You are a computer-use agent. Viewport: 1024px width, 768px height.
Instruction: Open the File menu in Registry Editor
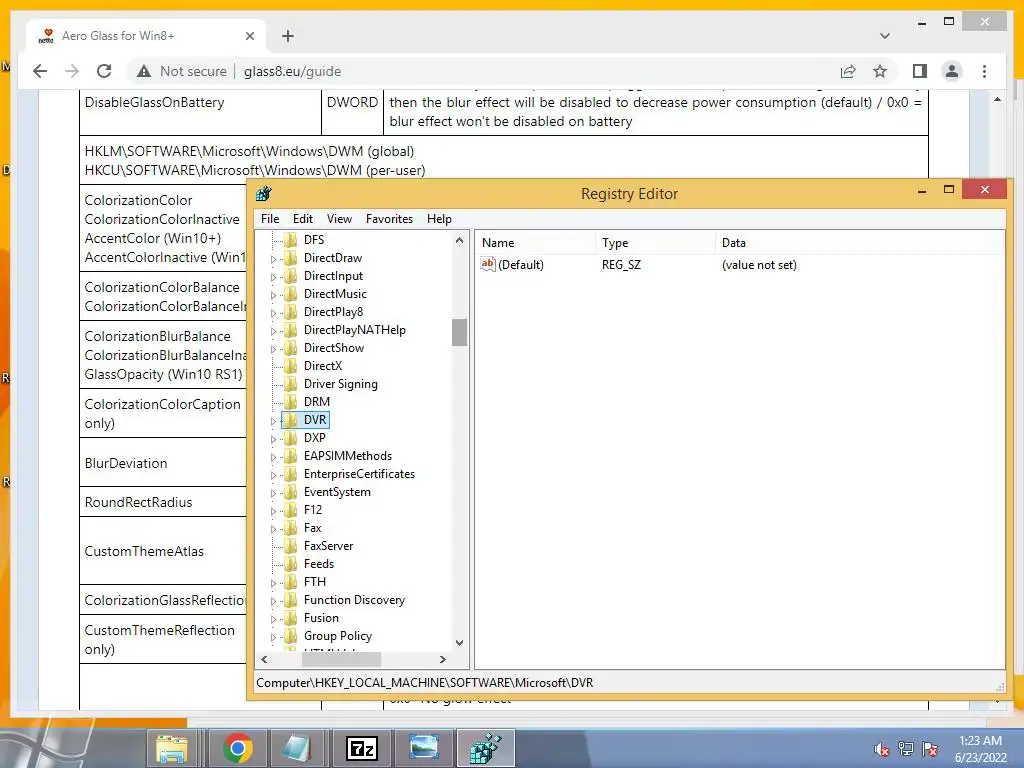tap(270, 219)
